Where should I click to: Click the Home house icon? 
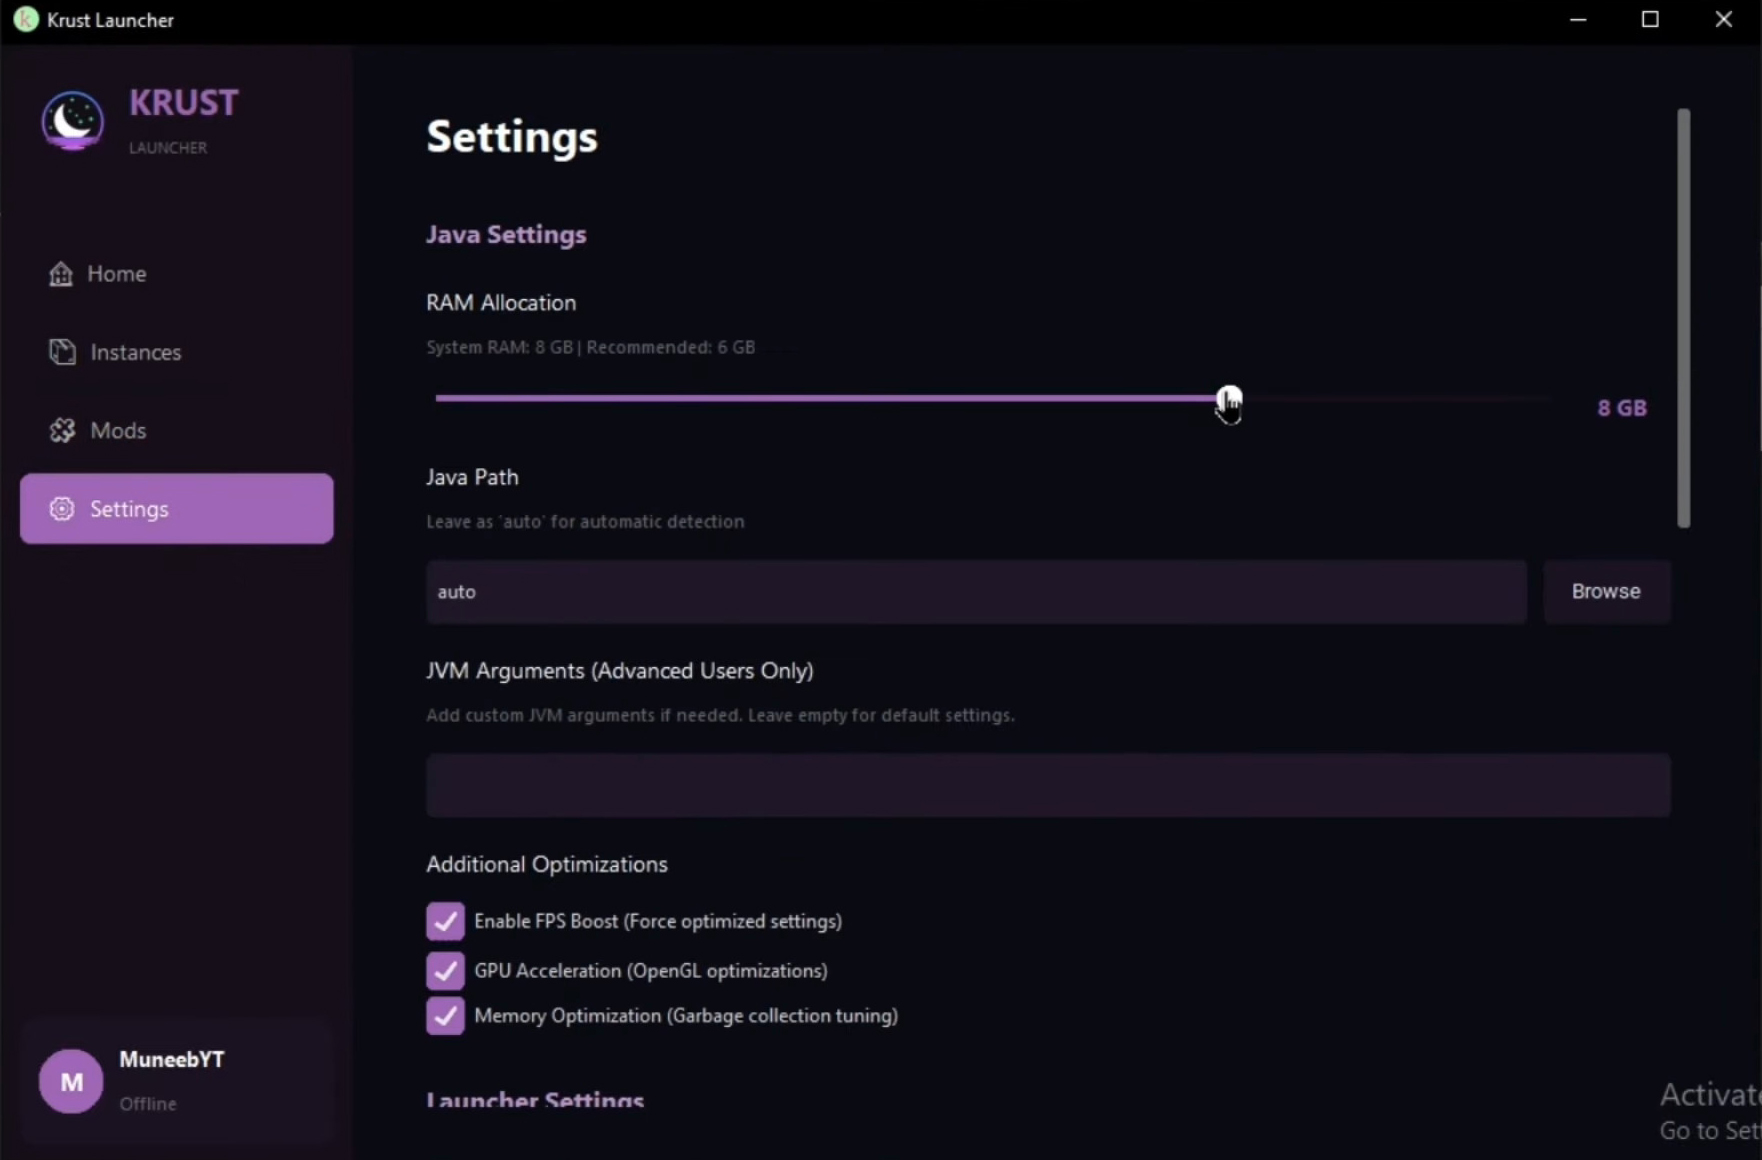coord(61,274)
